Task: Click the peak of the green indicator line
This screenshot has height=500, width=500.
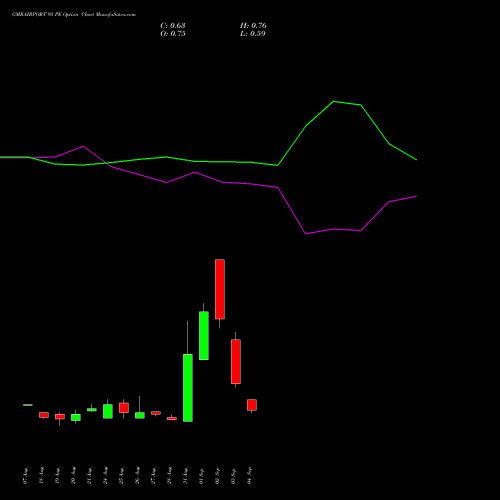Action: click(x=334, y=101)
